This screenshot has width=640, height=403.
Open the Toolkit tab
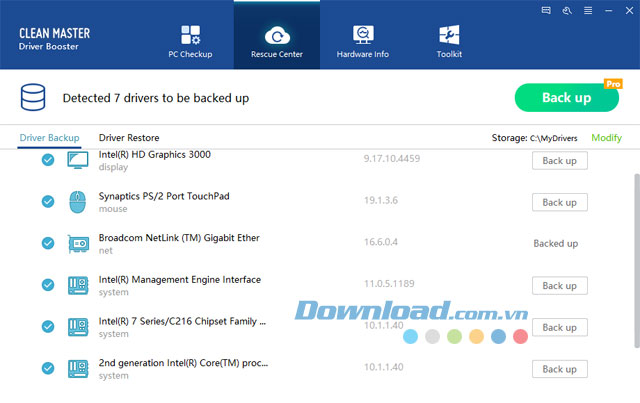coord(449,42)
